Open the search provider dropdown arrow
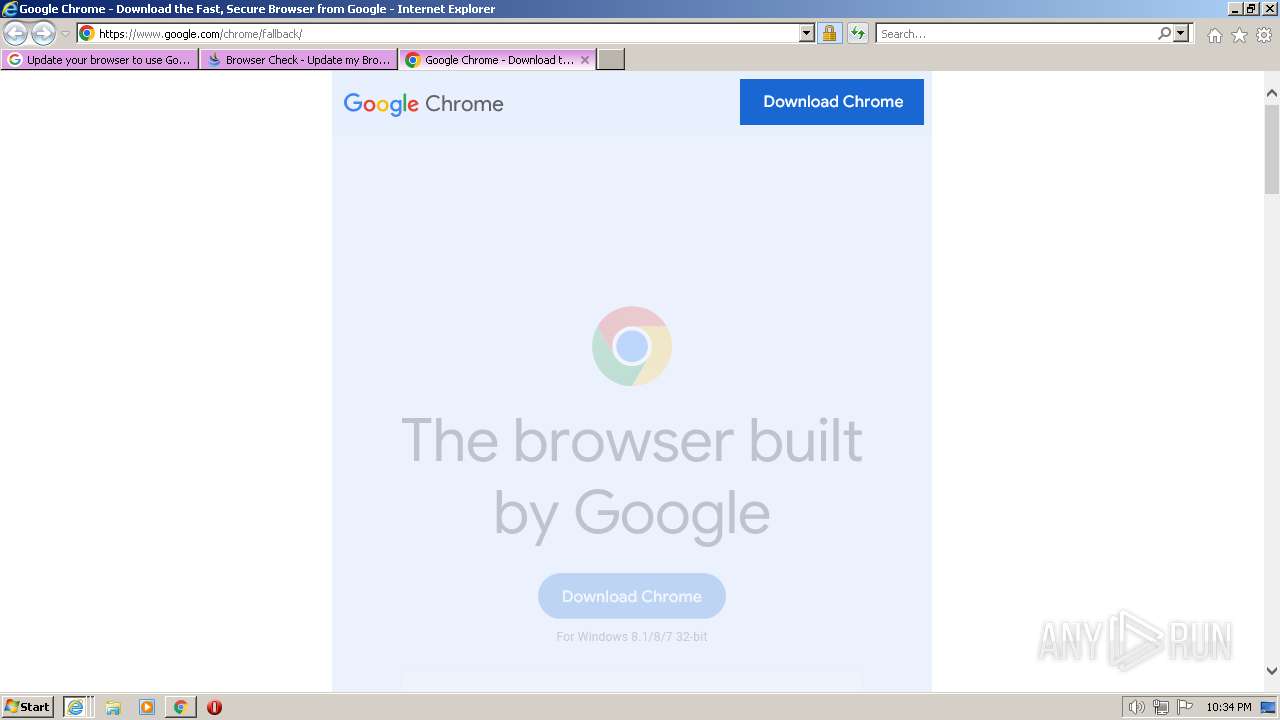The height and width of the screenshot is (720, 1280). pos(1181,33)
